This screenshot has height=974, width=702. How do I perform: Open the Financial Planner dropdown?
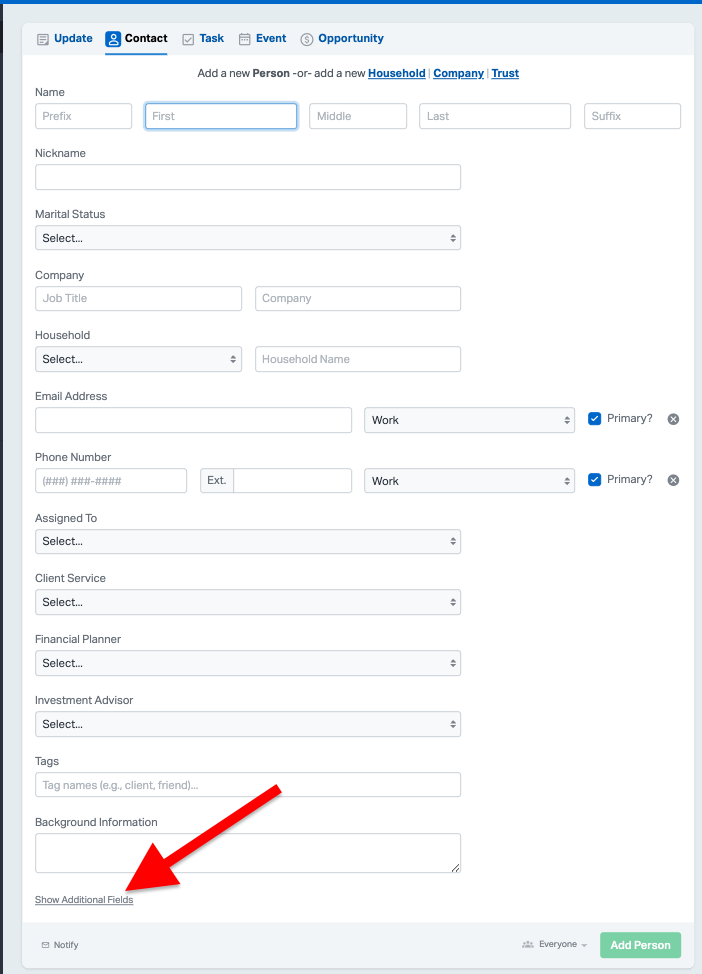click(247, 663)
